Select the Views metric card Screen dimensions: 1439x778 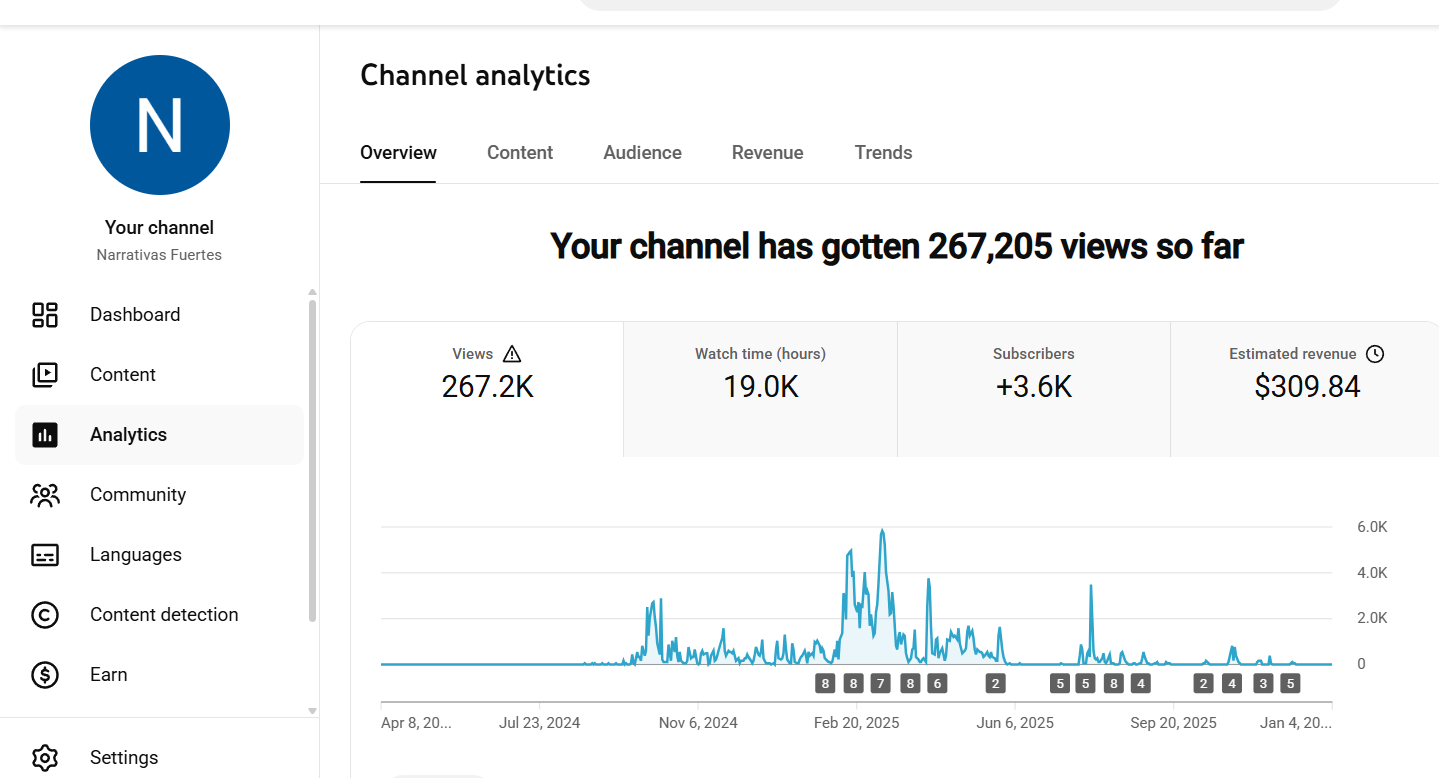click(x=488, y=390)
